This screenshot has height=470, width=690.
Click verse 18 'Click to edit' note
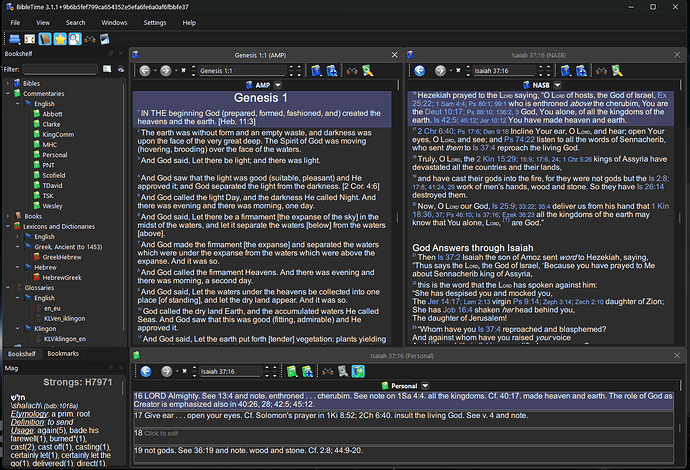161,433
